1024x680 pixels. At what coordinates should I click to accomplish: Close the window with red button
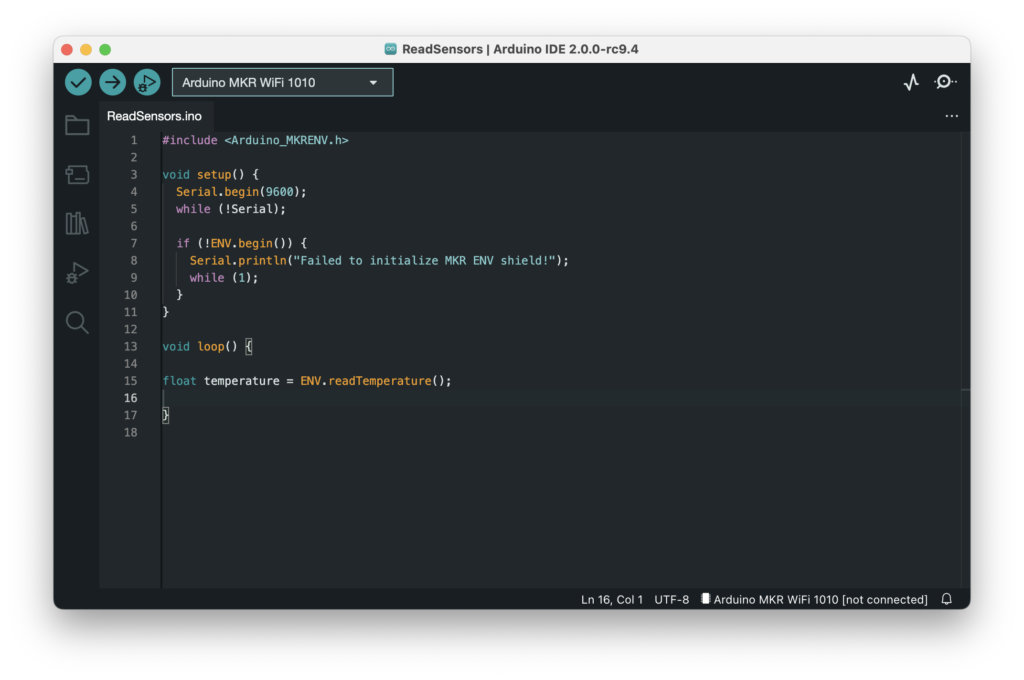67,49
